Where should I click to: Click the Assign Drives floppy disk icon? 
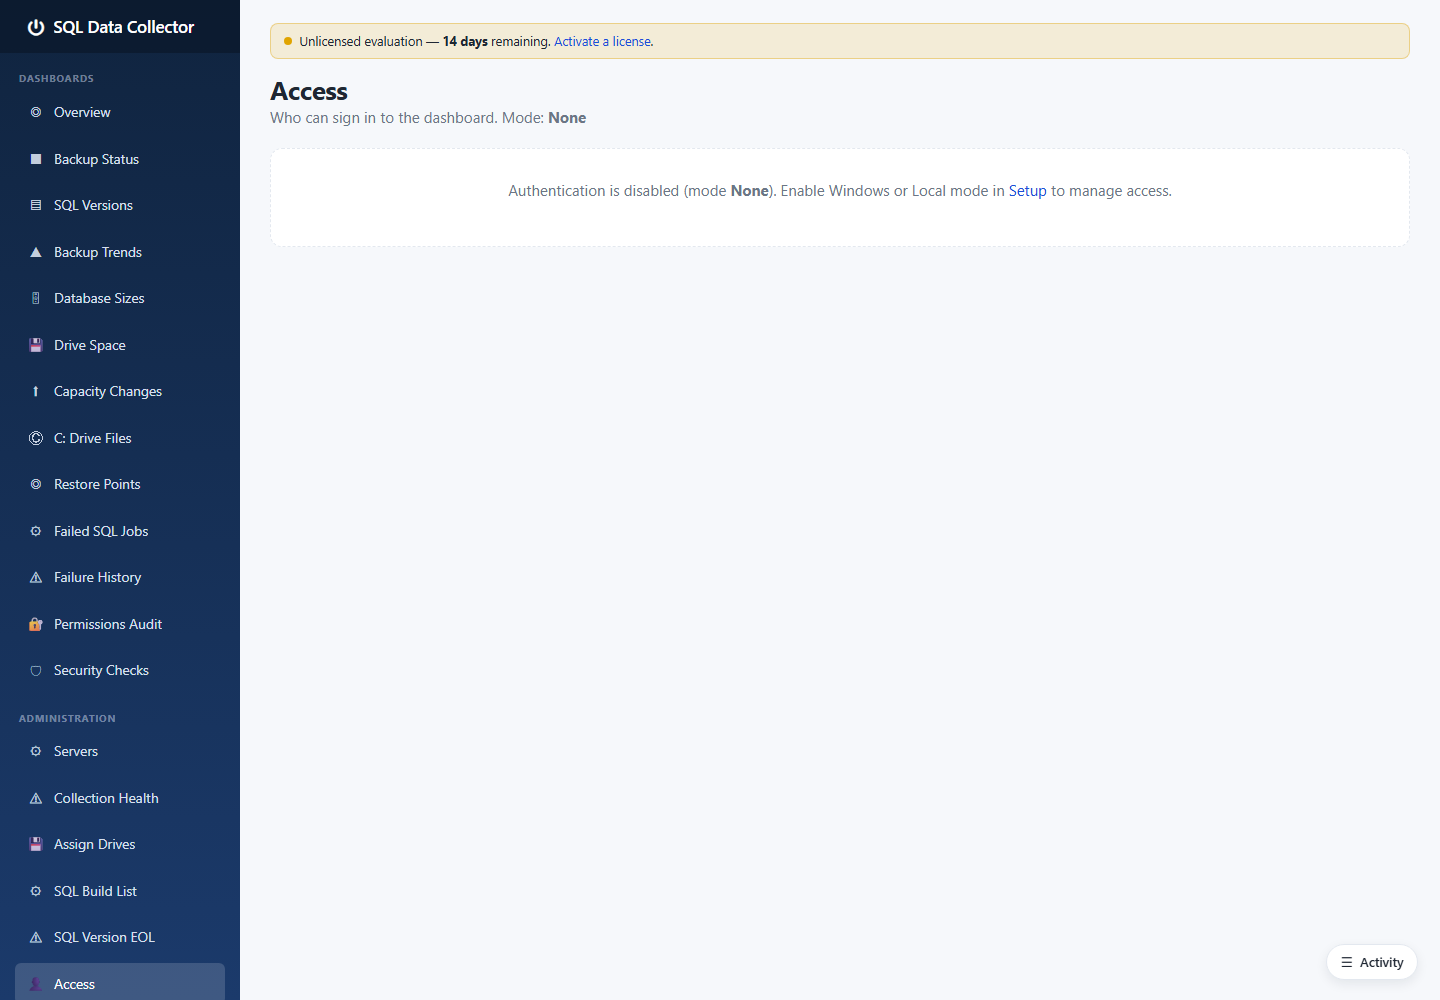point(36,845)
